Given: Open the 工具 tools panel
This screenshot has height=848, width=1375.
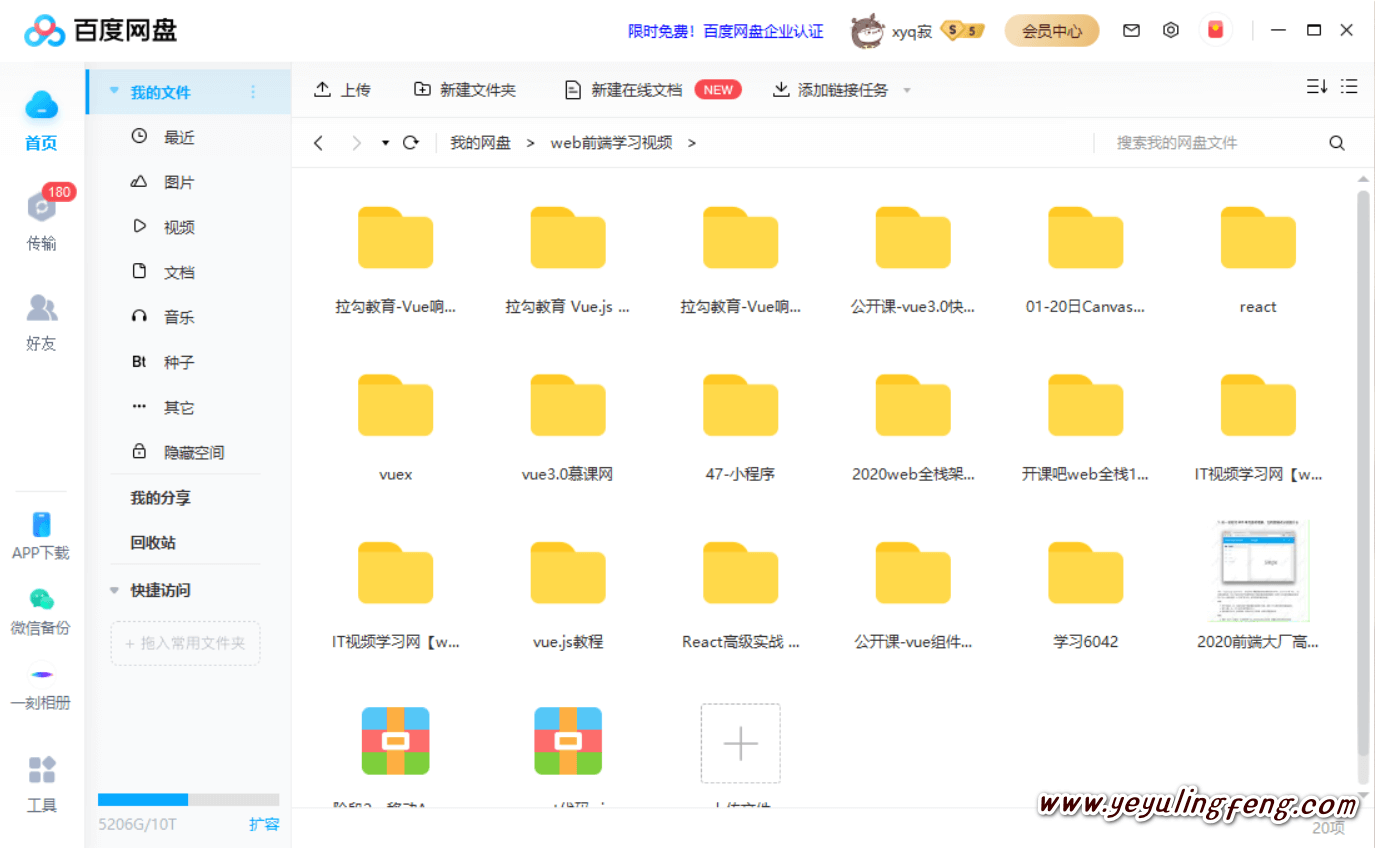Looking at the screenshot, I should tap(41, 785).
